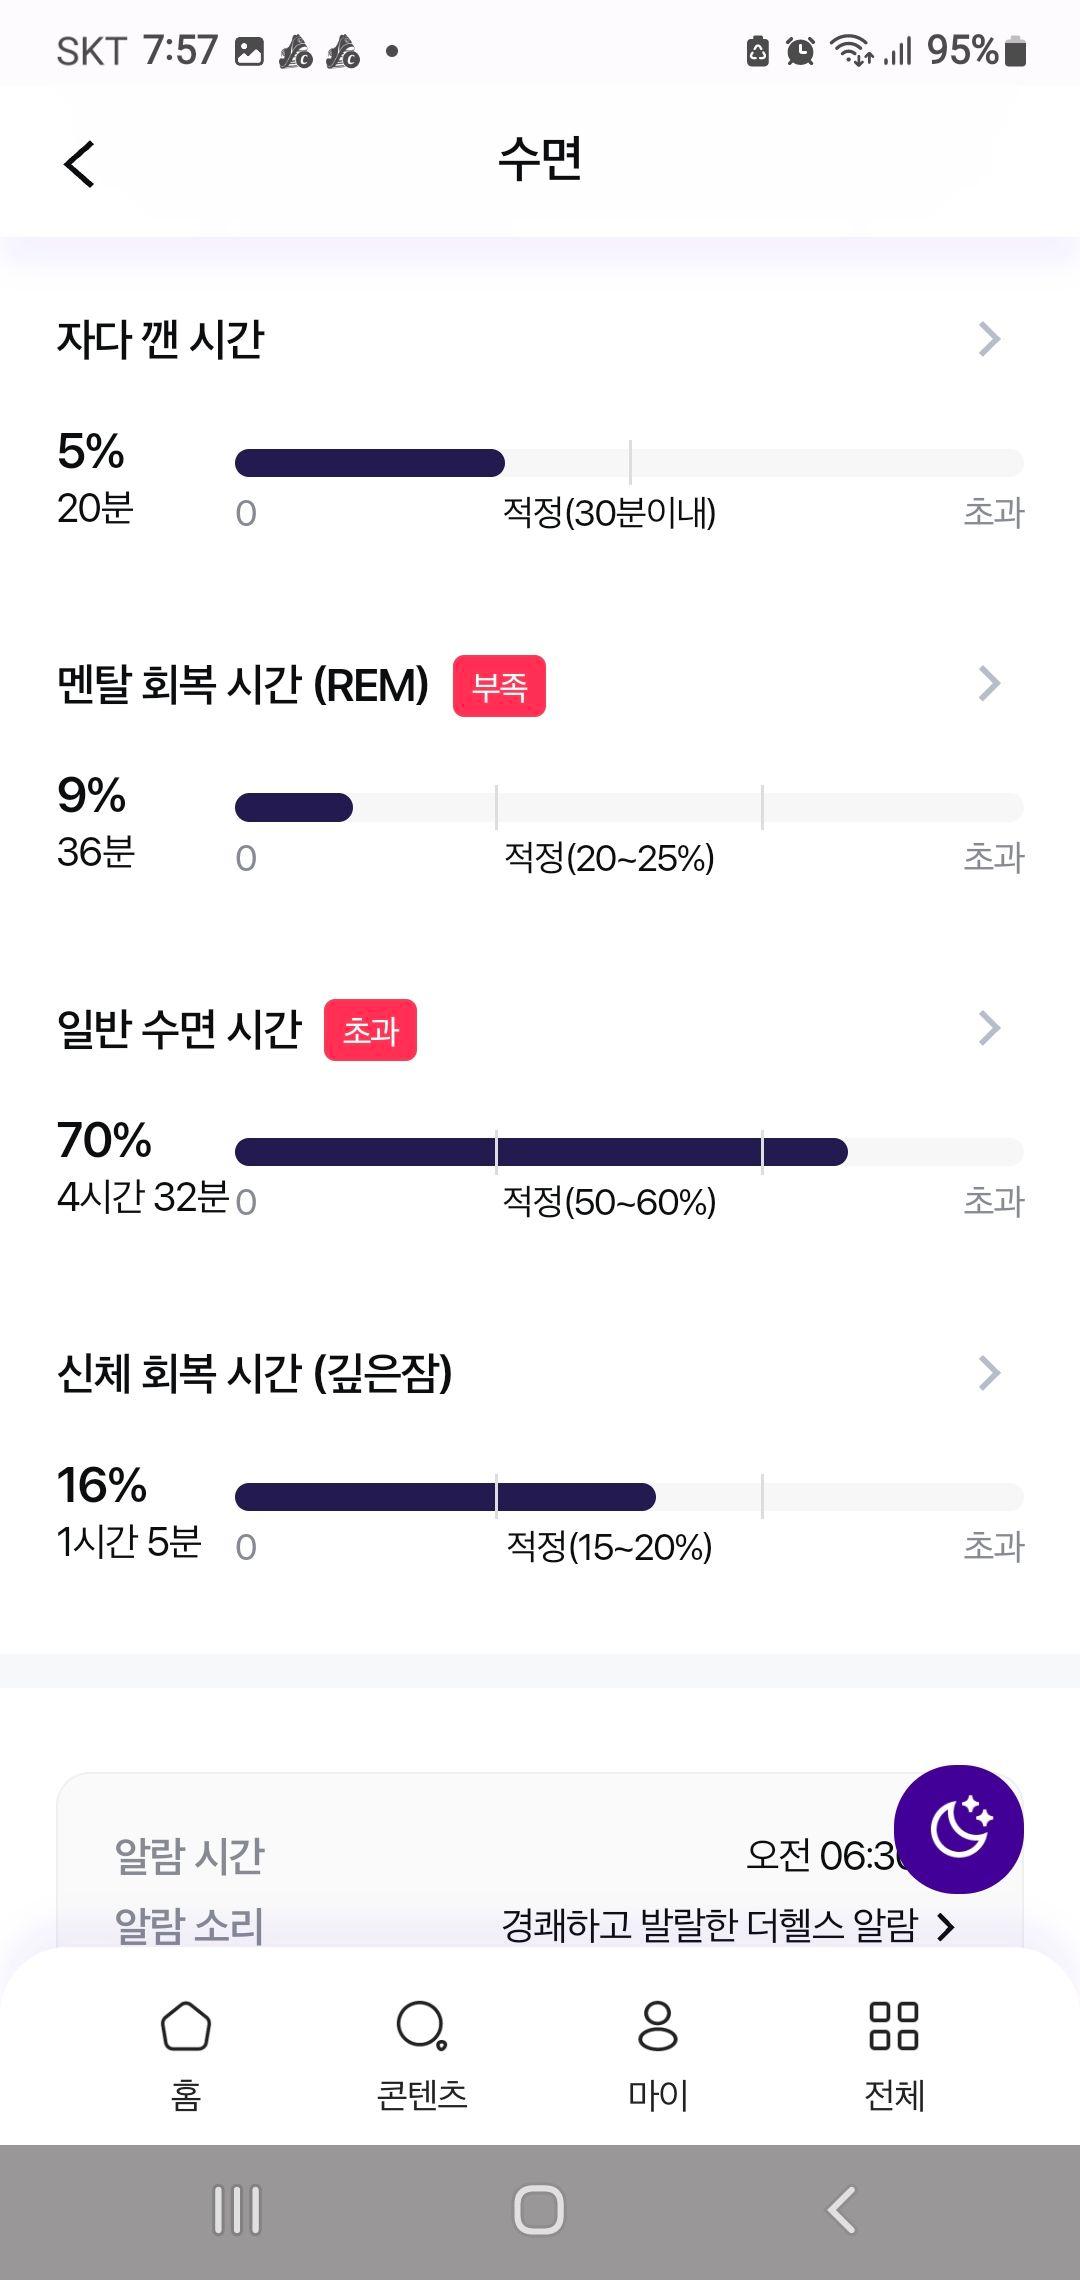Open the floating moon sleep-mode button
Screen dimensions: 1080x2280
point(958,1829)
